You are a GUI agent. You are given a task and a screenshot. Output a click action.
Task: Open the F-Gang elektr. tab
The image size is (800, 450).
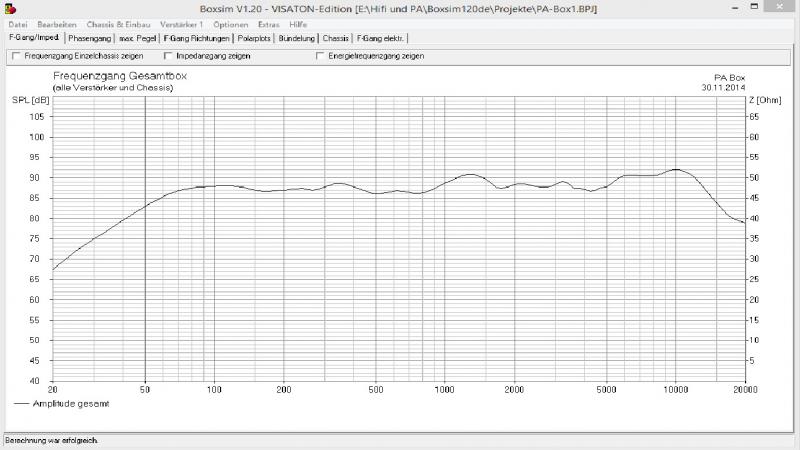[x=380, y=38]
